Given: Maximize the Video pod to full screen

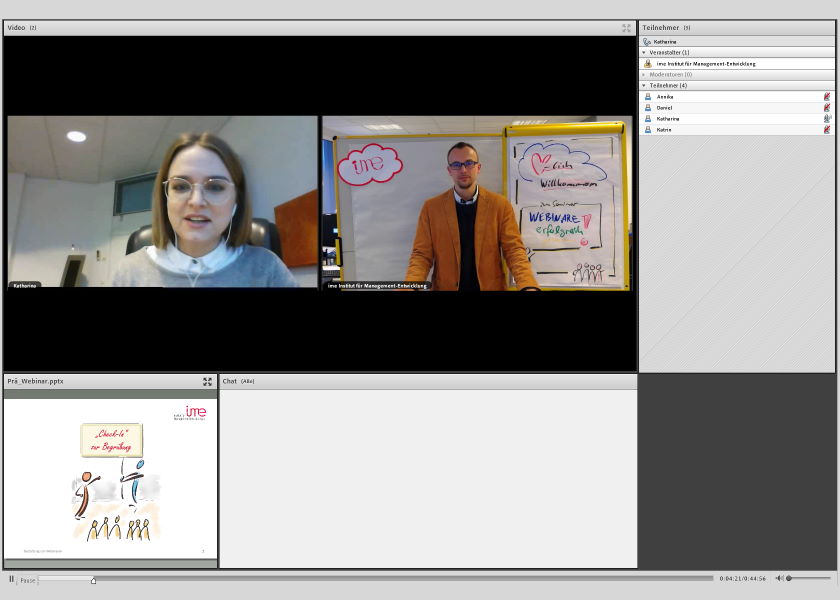Looking at the screenshot, I should pos(626,28).
